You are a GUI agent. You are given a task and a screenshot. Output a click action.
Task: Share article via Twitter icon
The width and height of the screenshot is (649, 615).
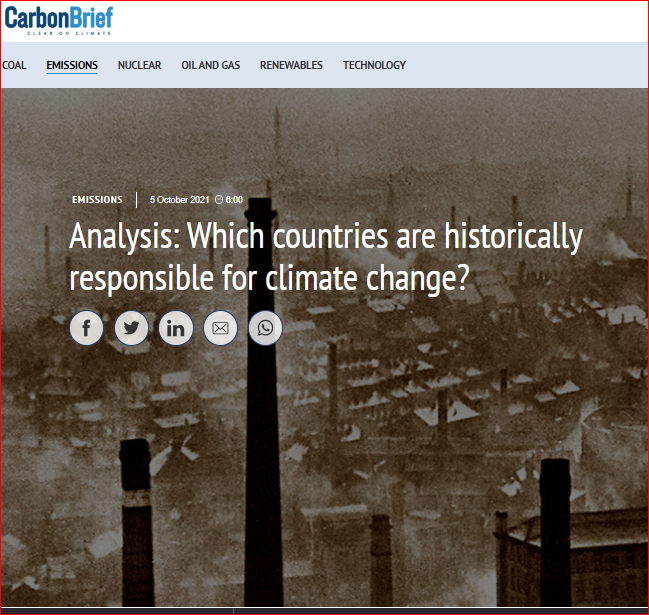click(x=131, y=328)
